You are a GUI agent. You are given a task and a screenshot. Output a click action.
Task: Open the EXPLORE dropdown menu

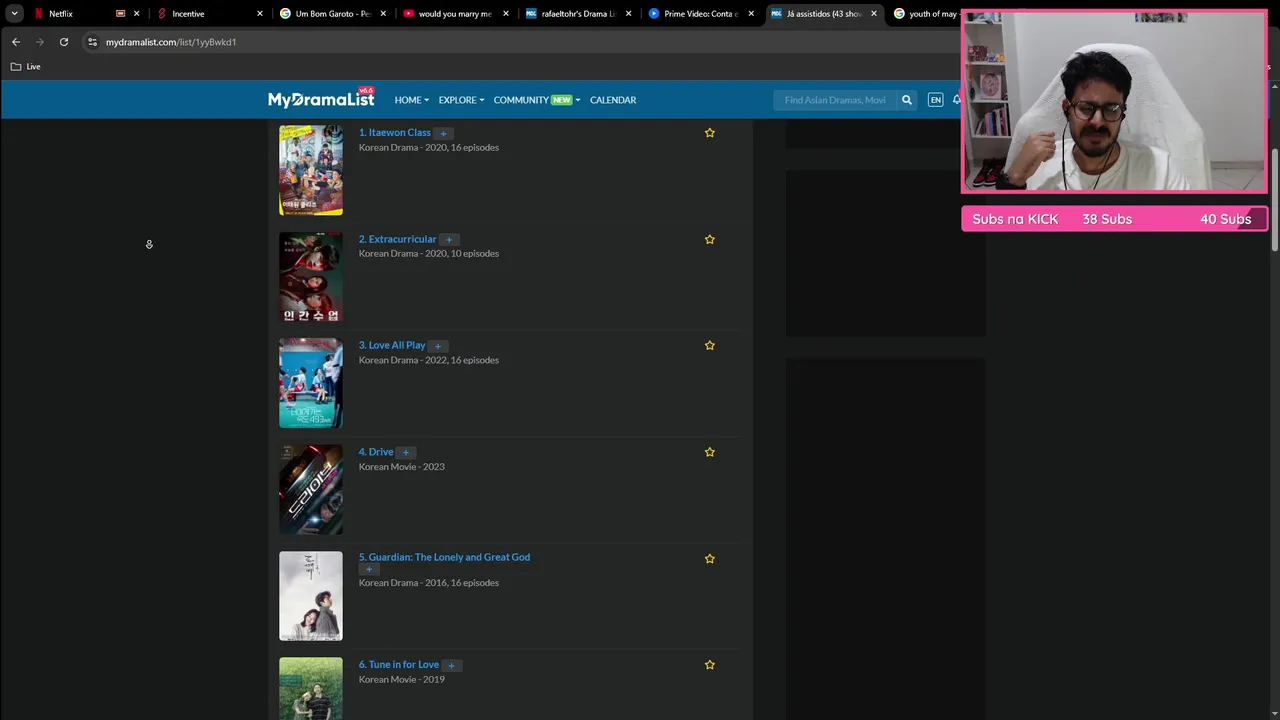coord(461,100)
